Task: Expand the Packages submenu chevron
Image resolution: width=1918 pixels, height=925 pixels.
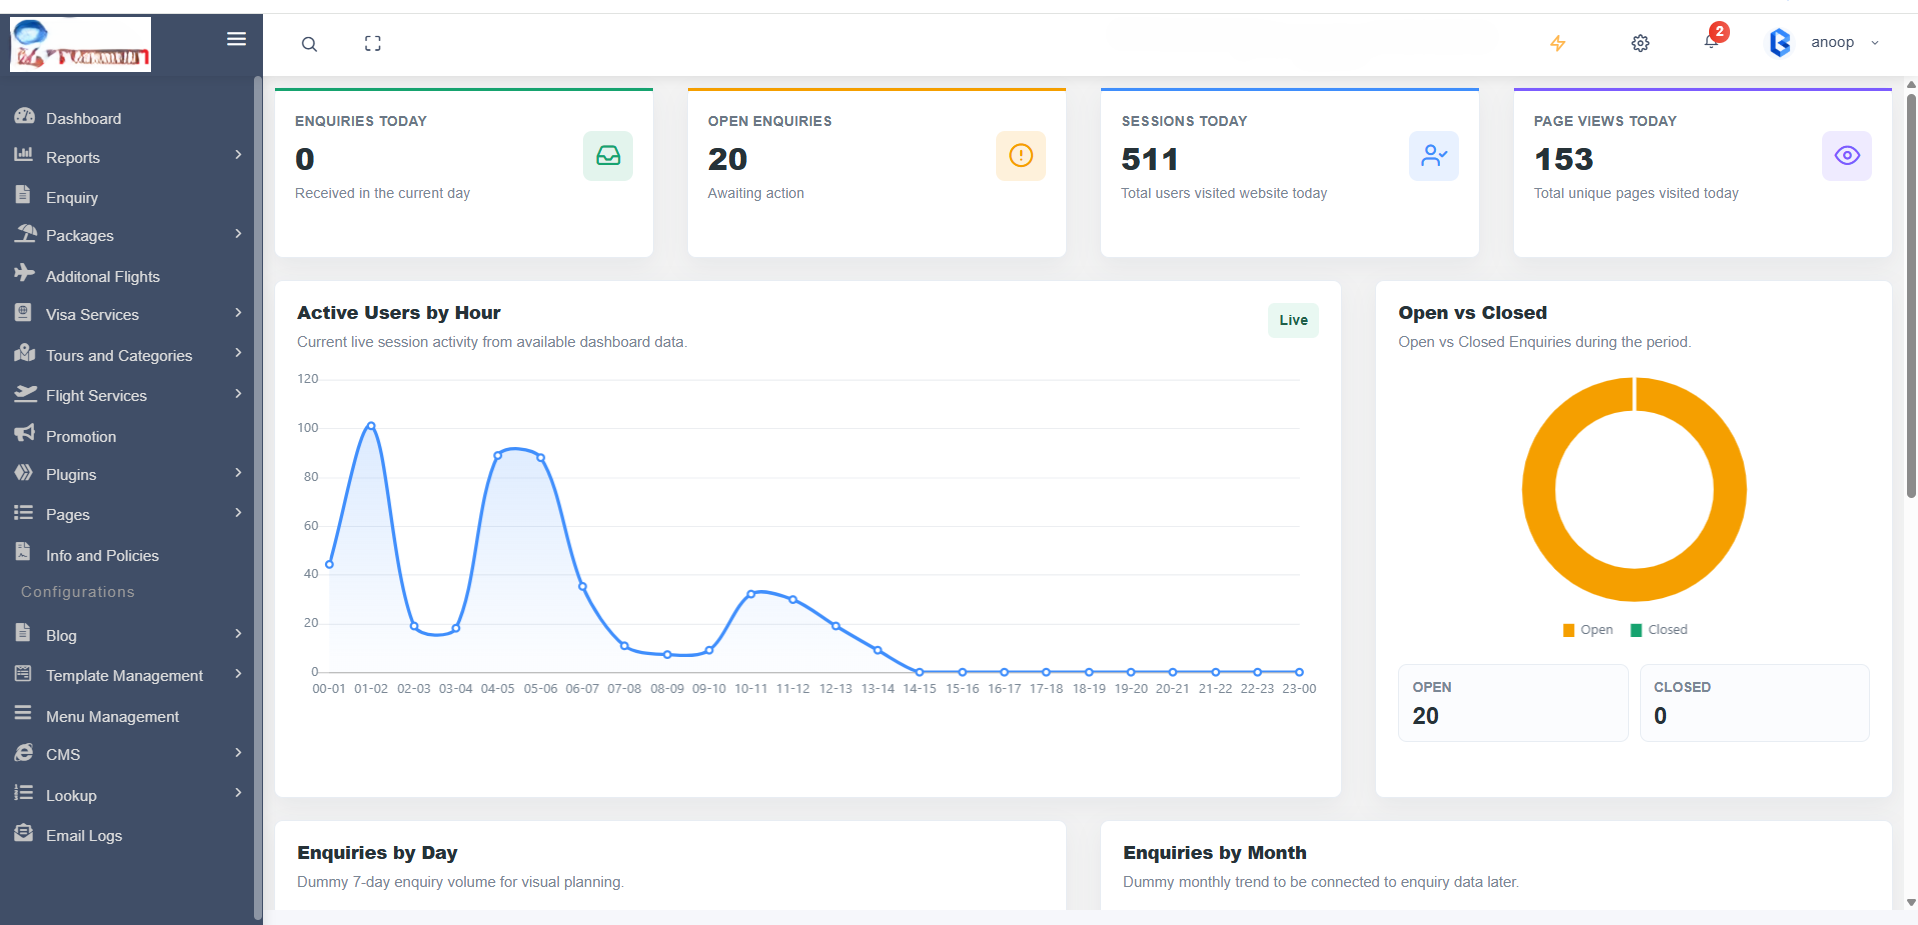Action: pyautogui.click(x=238, y=233)
